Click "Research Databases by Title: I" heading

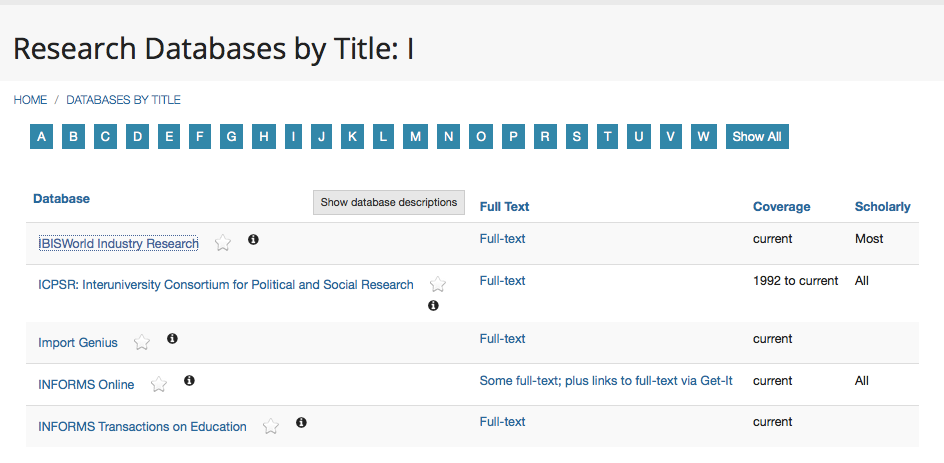point(213,49)
